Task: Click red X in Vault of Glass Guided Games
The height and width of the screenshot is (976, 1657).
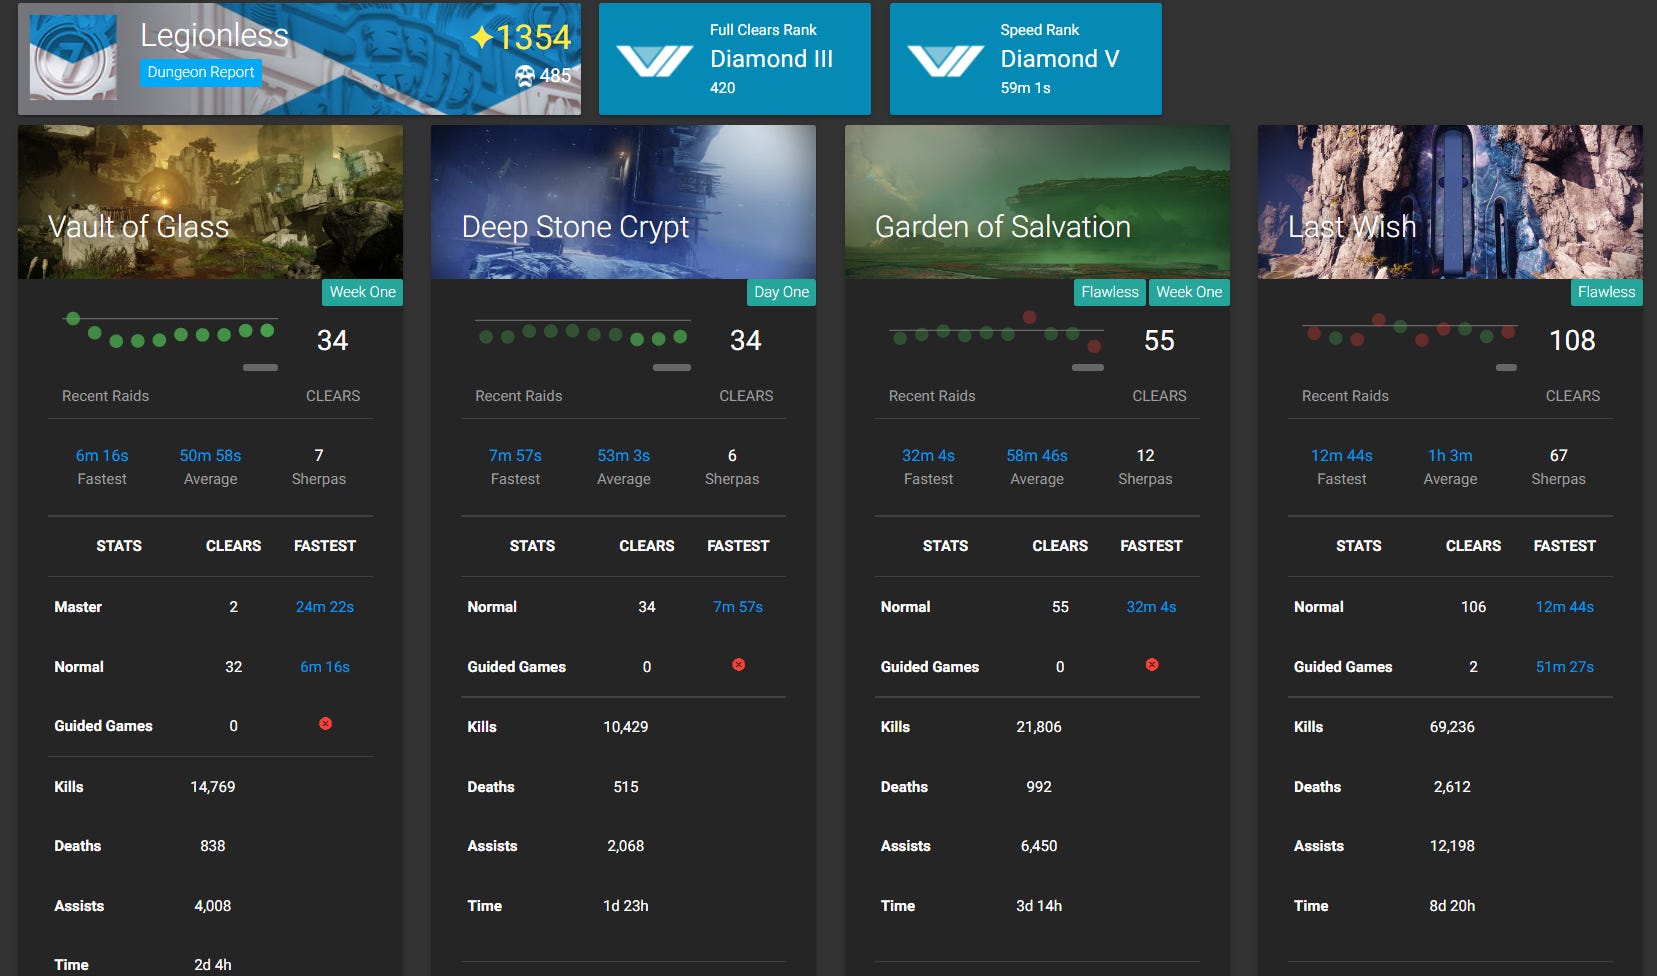Action: pyautogui.click(x=325, y=724)
